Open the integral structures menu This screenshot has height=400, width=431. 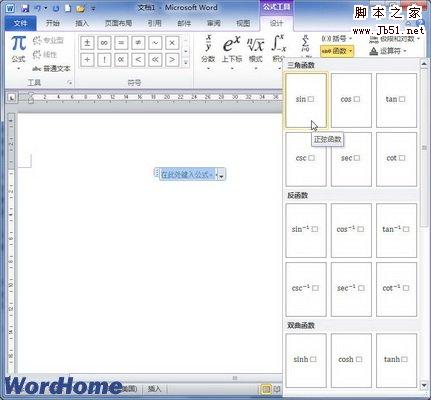[x=278, y=53]
